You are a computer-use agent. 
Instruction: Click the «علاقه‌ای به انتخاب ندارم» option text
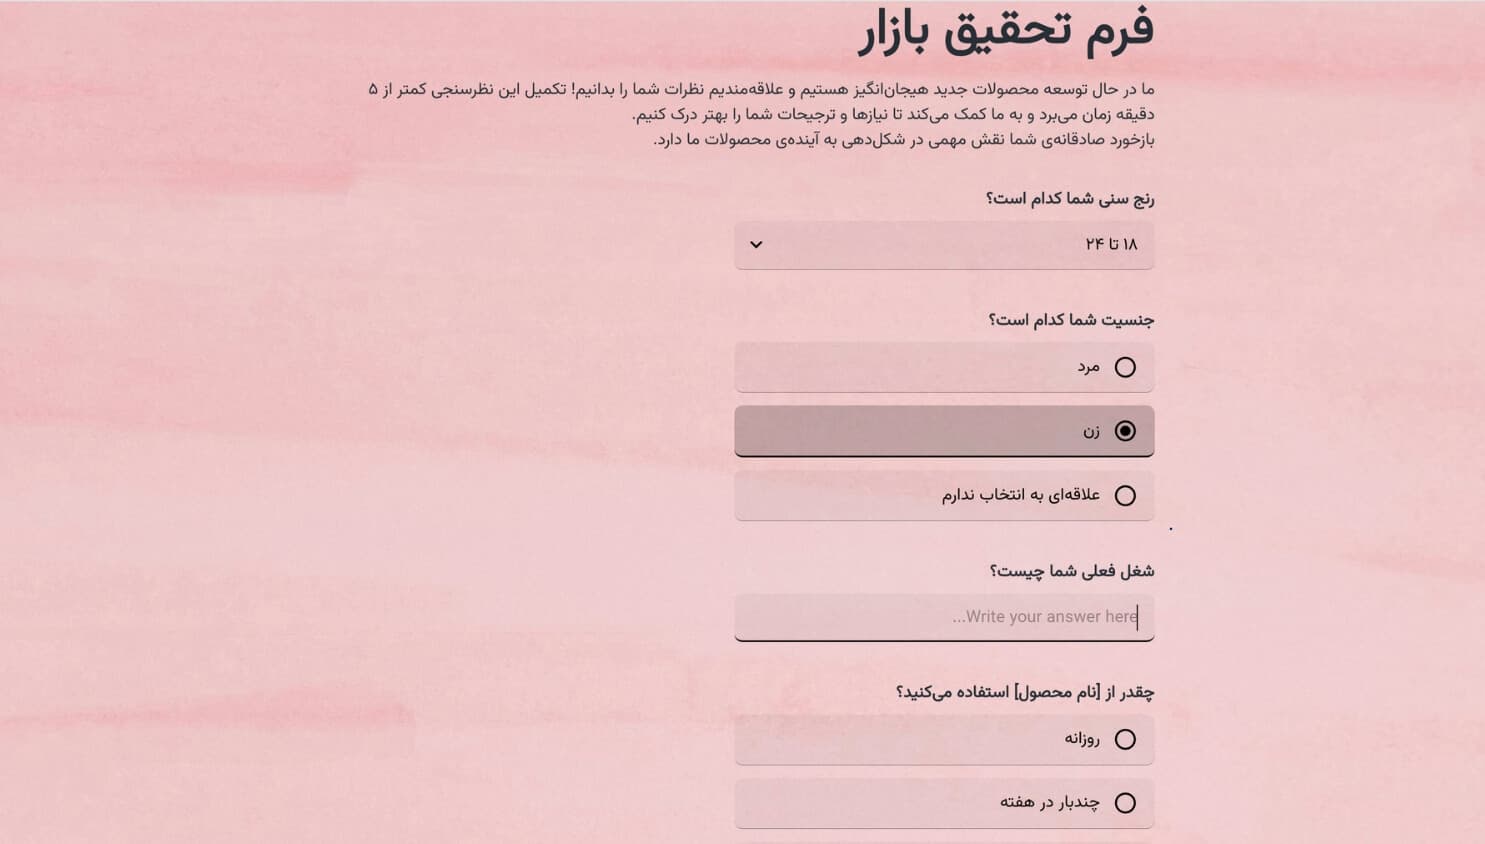[1020, 495]
